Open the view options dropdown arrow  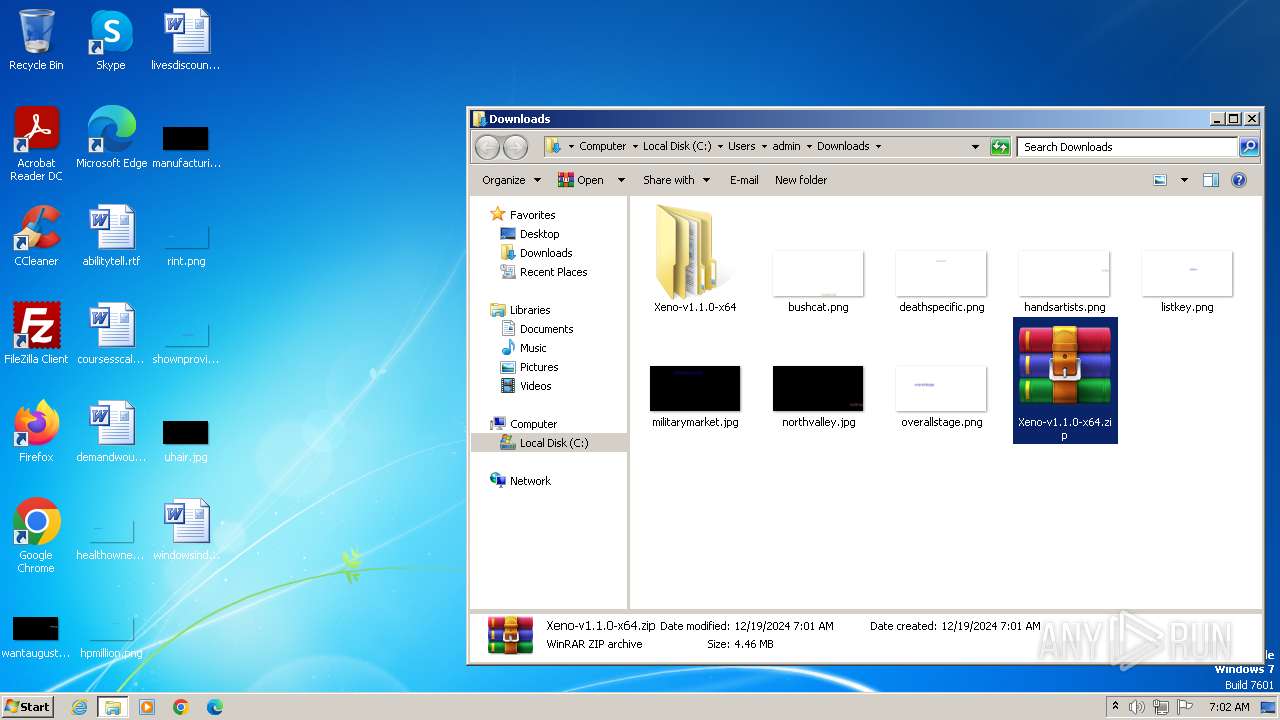(1184, 180)
